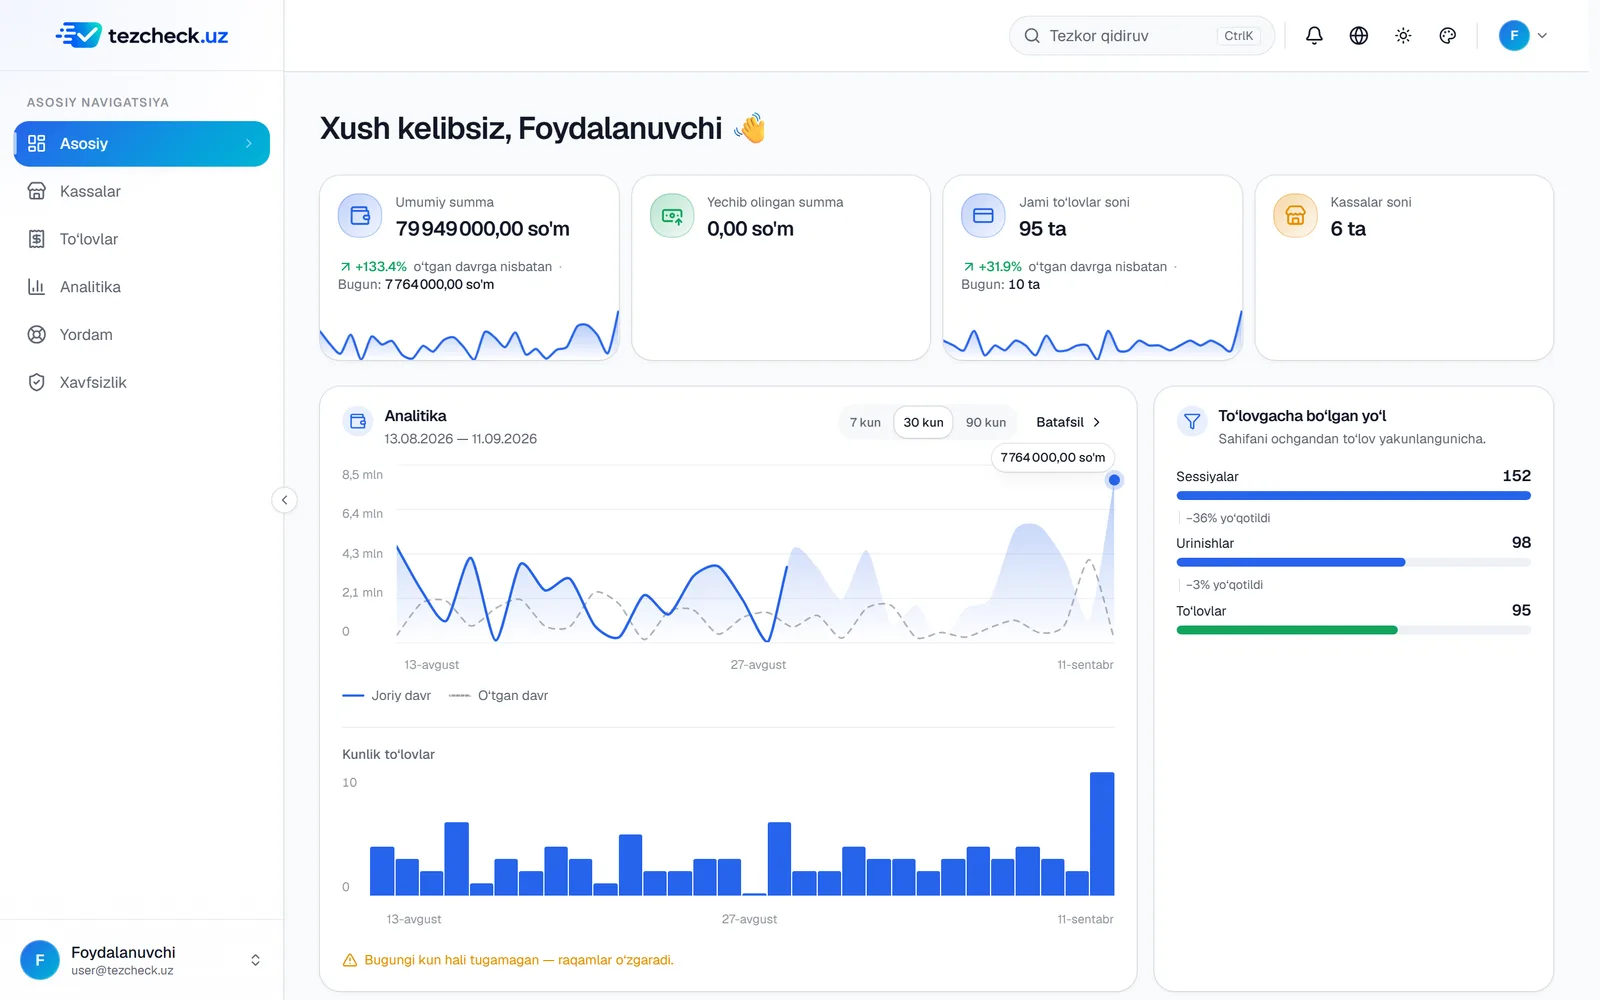This screenshot has width=1600, height=1000.
Task: Click the funnel icon in To'lovgacha panel
Action: pos(1192,422)
